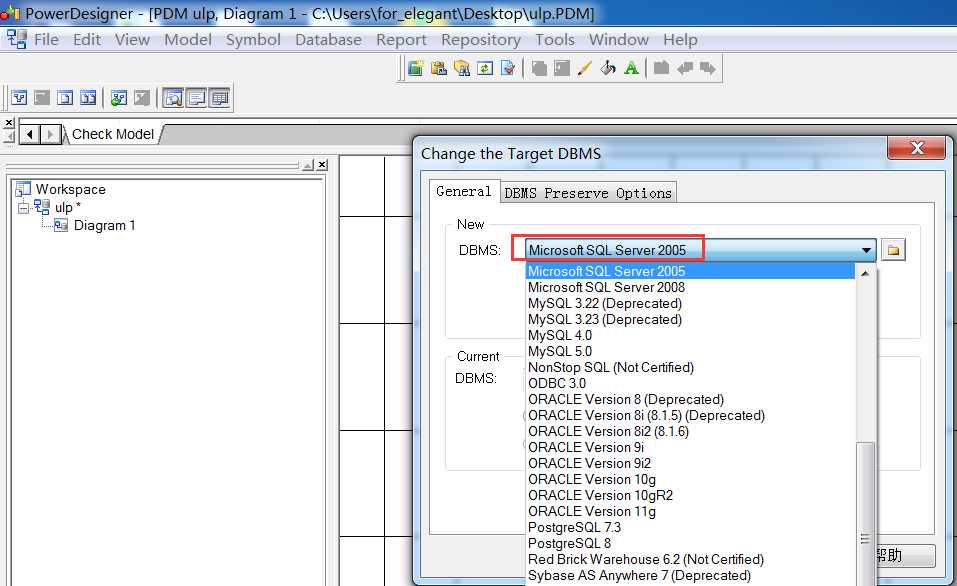Select the paint bucket fill icon
The image size is (957, 586).
coord(608,68)
